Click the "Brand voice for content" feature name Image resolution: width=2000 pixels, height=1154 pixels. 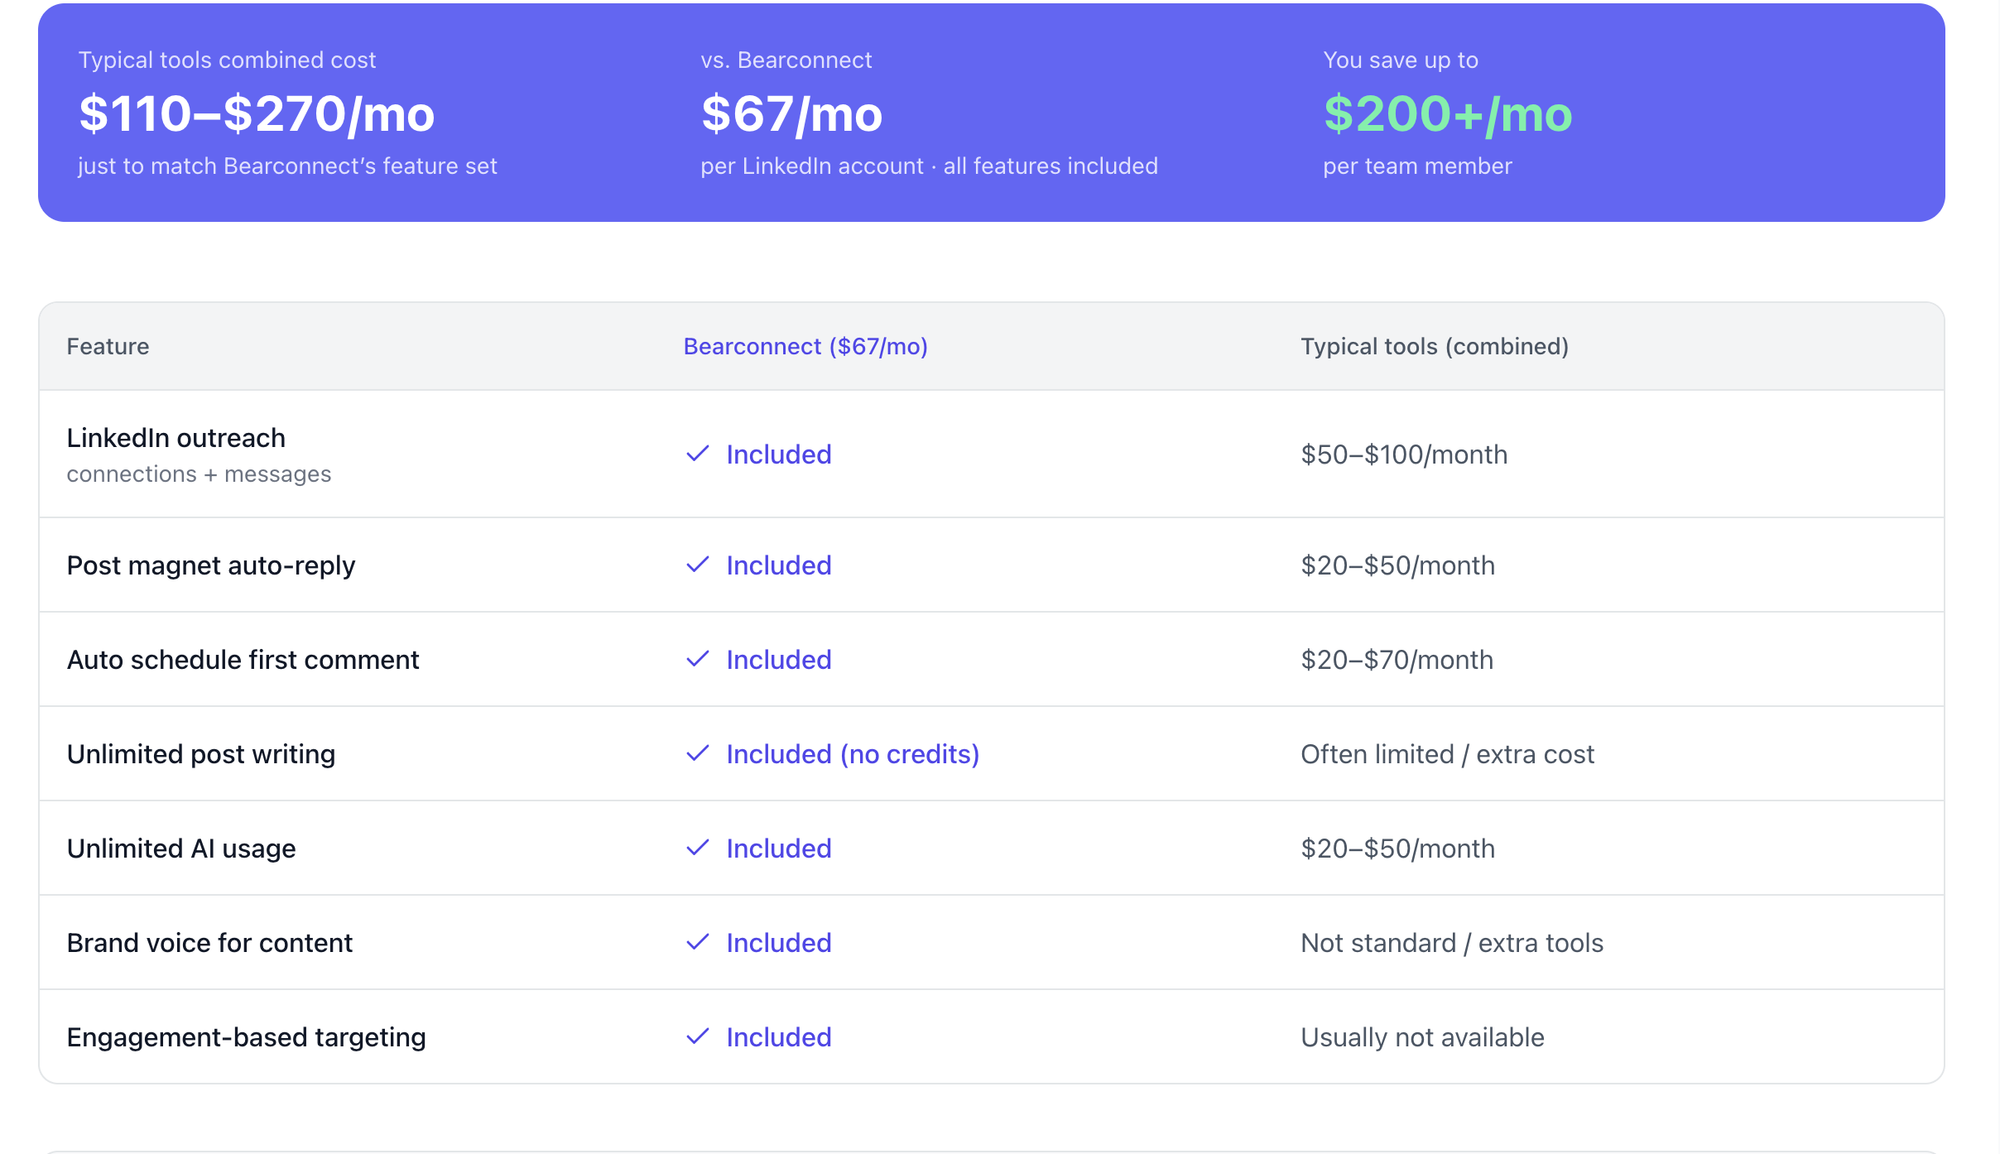point(210,943)
